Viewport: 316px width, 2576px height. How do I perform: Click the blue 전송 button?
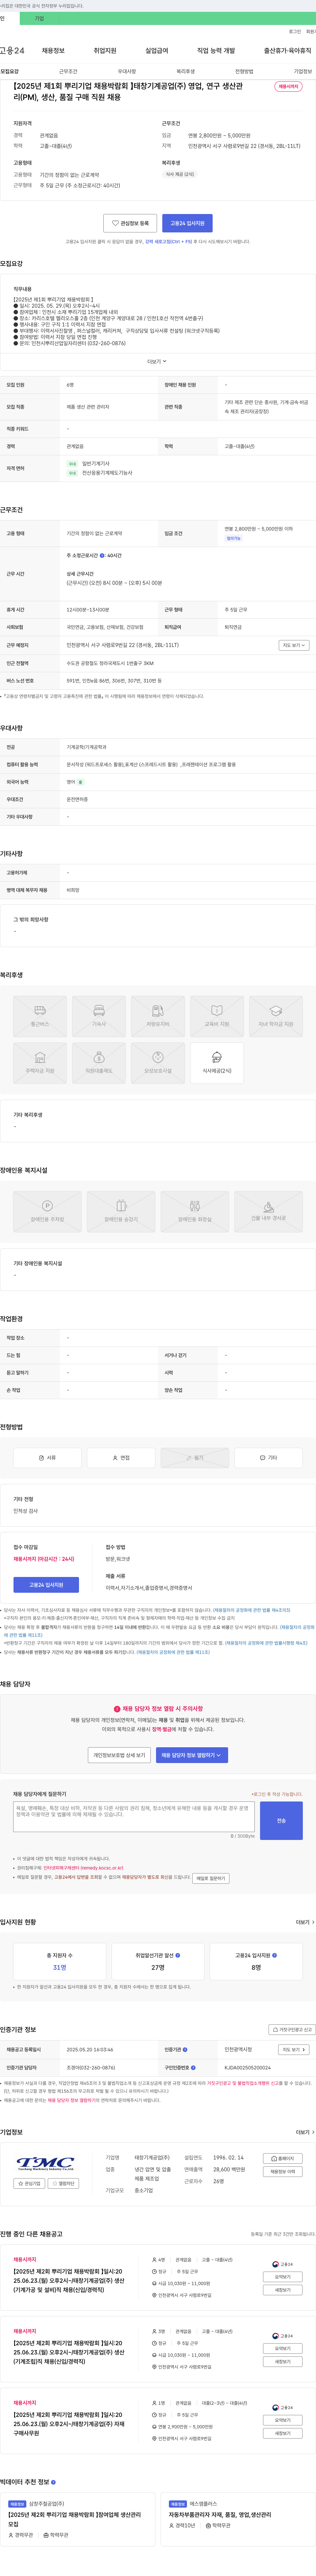[281, 1821]
